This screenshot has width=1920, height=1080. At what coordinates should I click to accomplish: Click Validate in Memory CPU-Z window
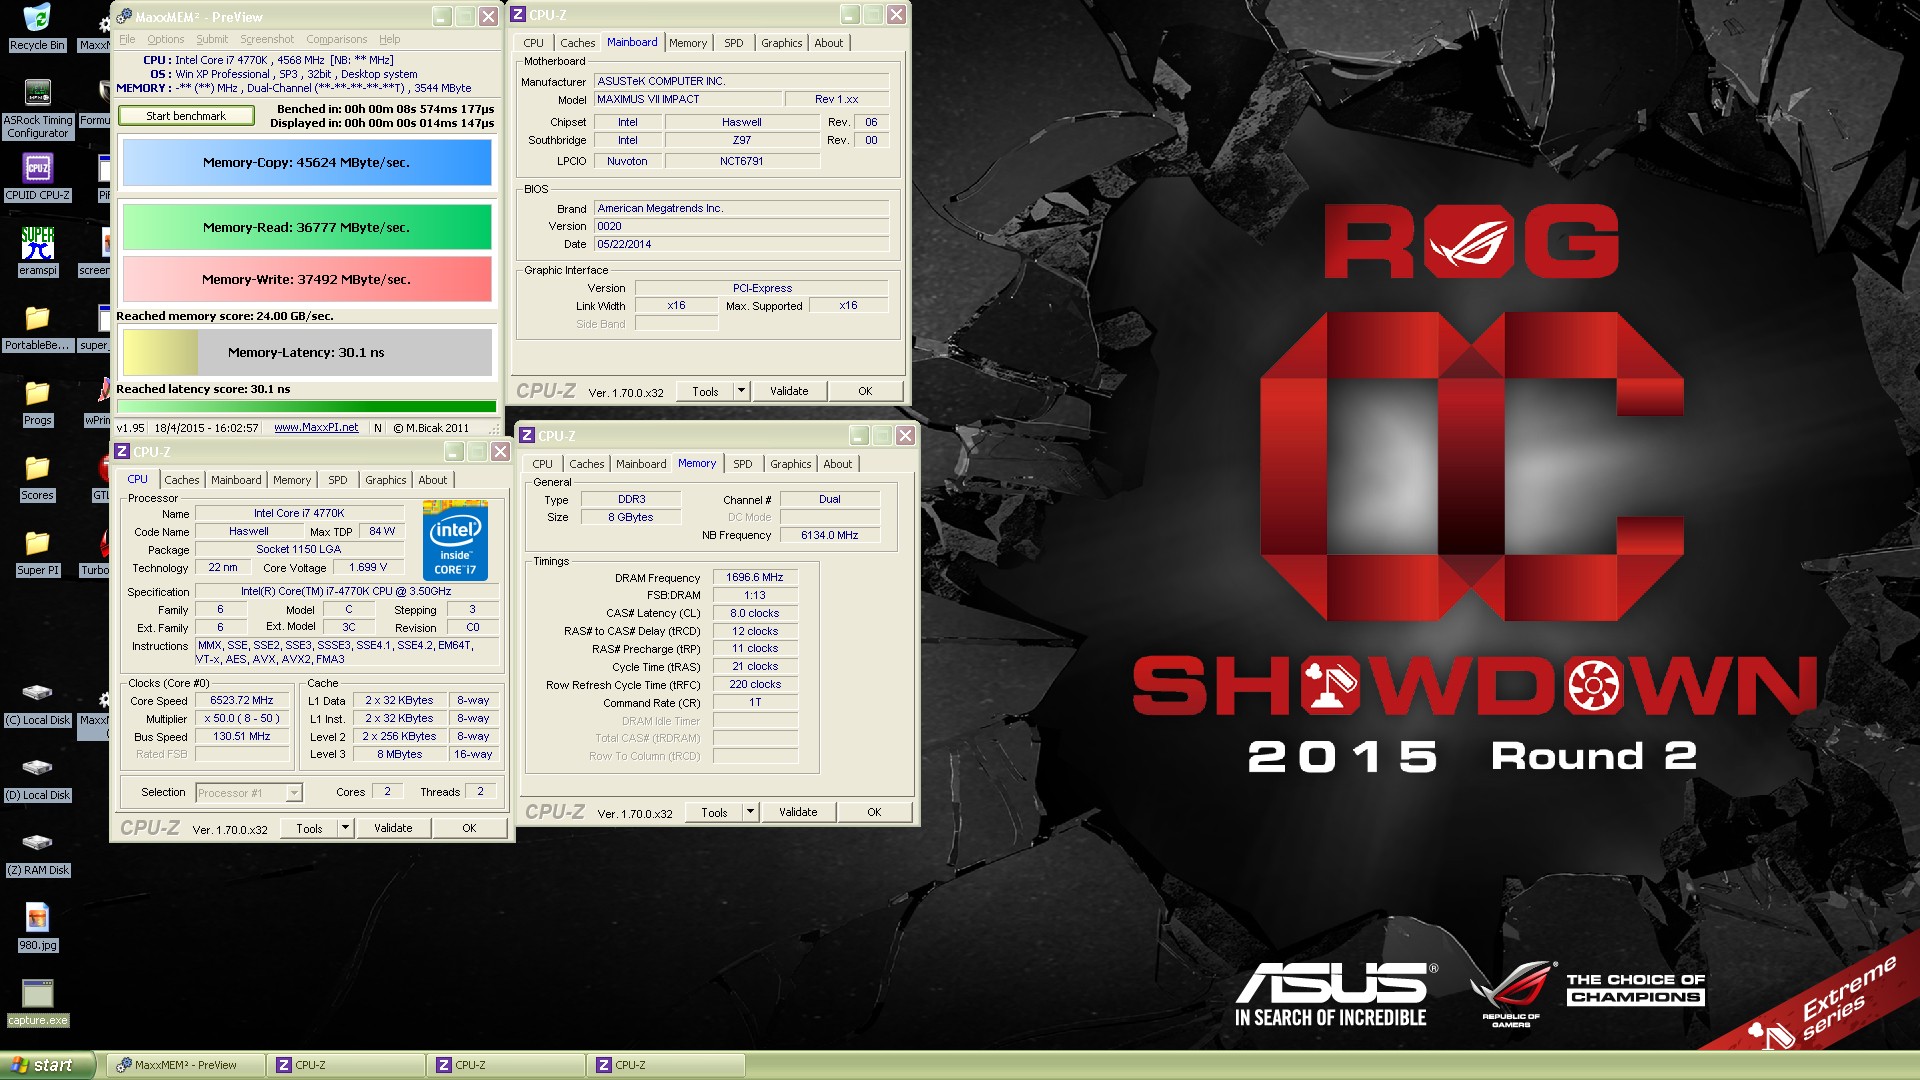(798, 812)
